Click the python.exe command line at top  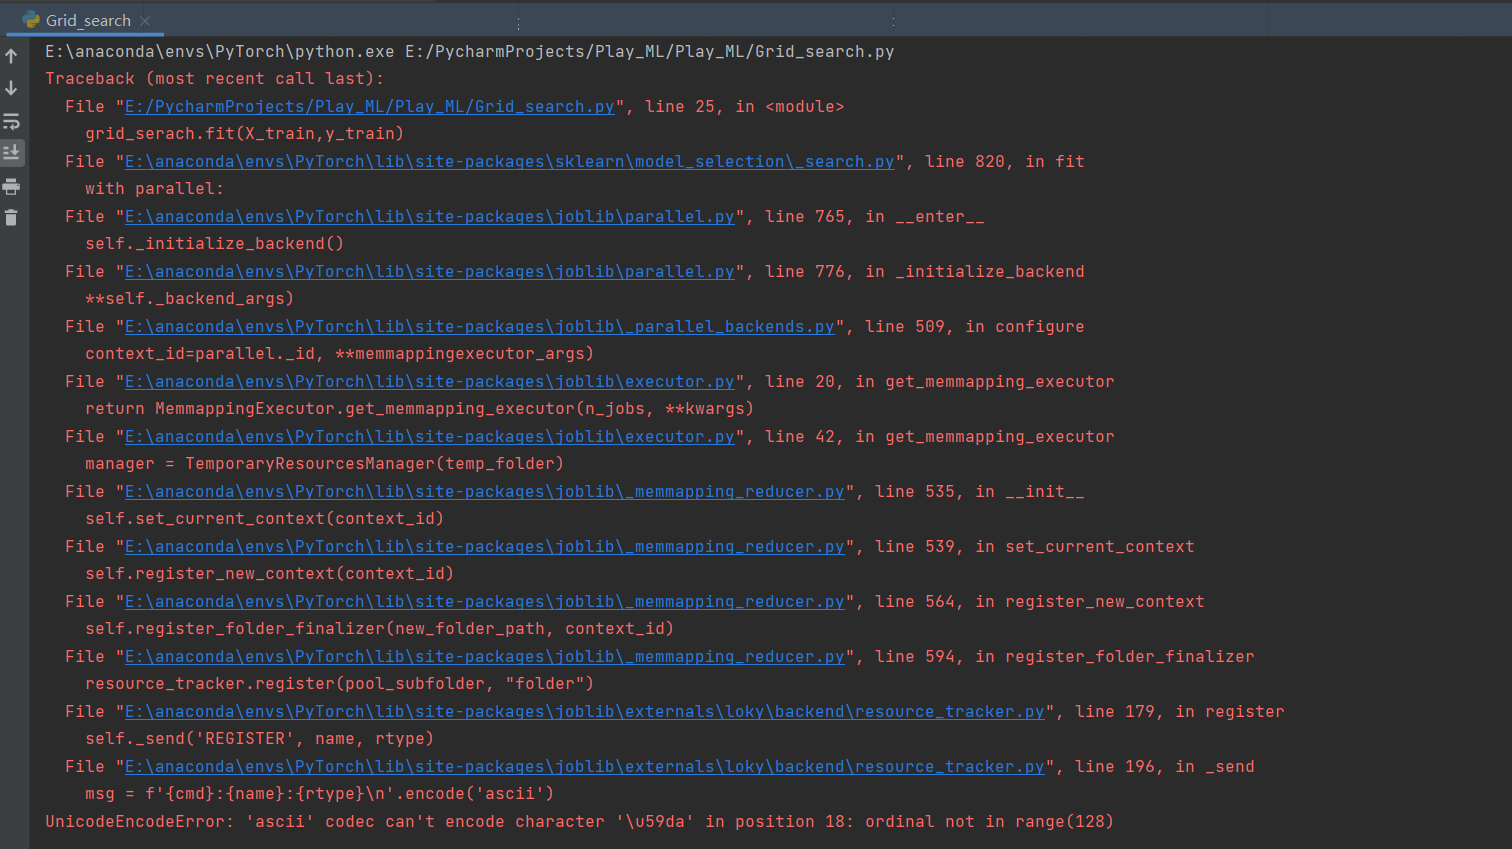click(x=469, y=52)
